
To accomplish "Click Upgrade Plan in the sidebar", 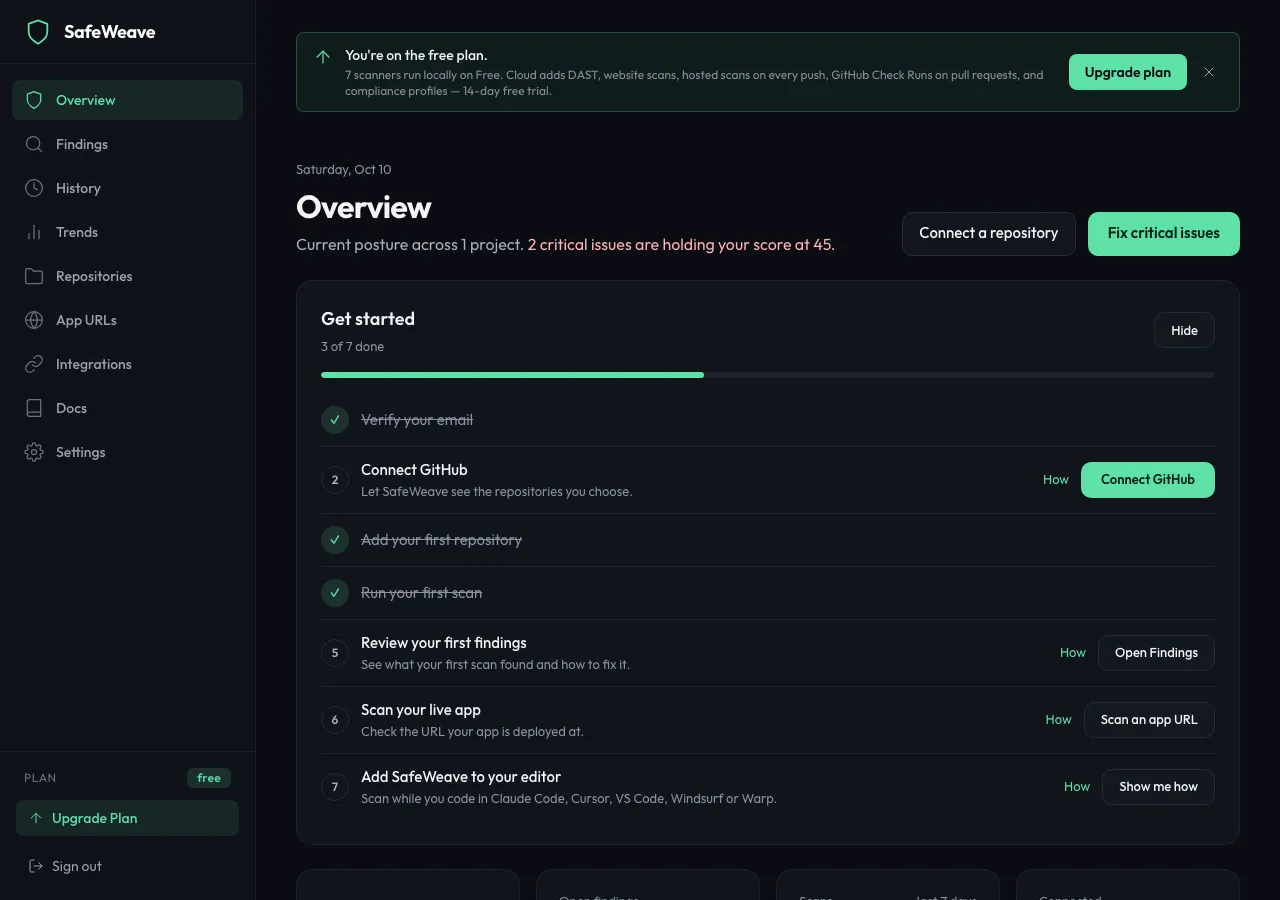I will [x=127, y=818].
